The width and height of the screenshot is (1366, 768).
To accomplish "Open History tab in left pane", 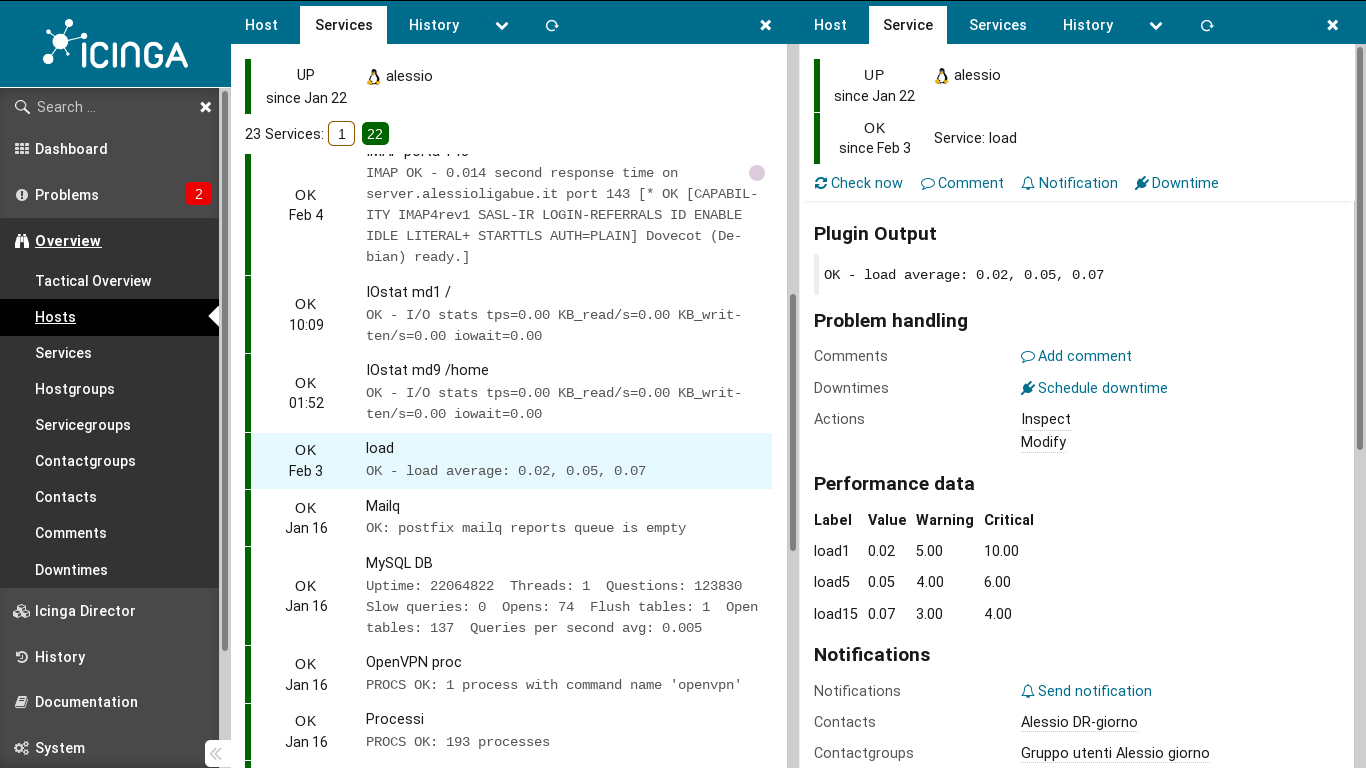I will [x=434, y=25].
